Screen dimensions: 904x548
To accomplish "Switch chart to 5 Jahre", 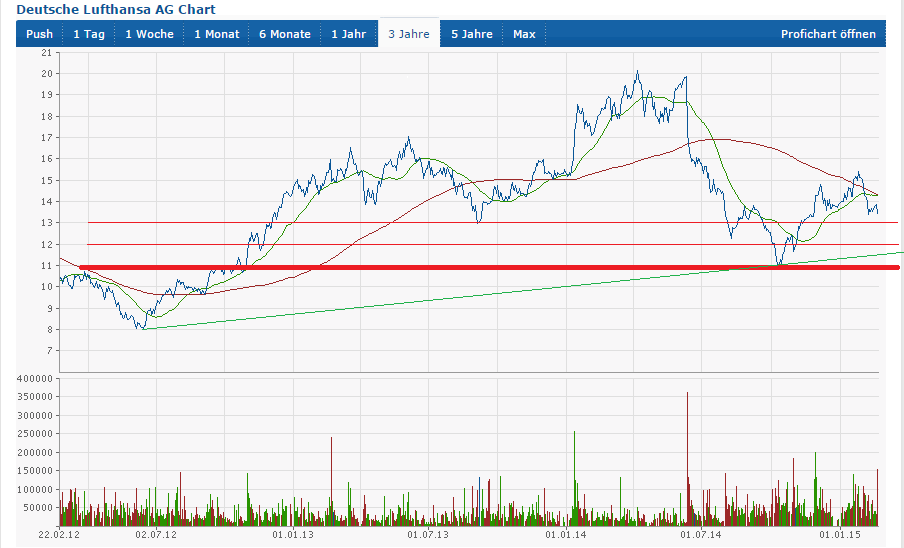I will click(x=472, y=34).
